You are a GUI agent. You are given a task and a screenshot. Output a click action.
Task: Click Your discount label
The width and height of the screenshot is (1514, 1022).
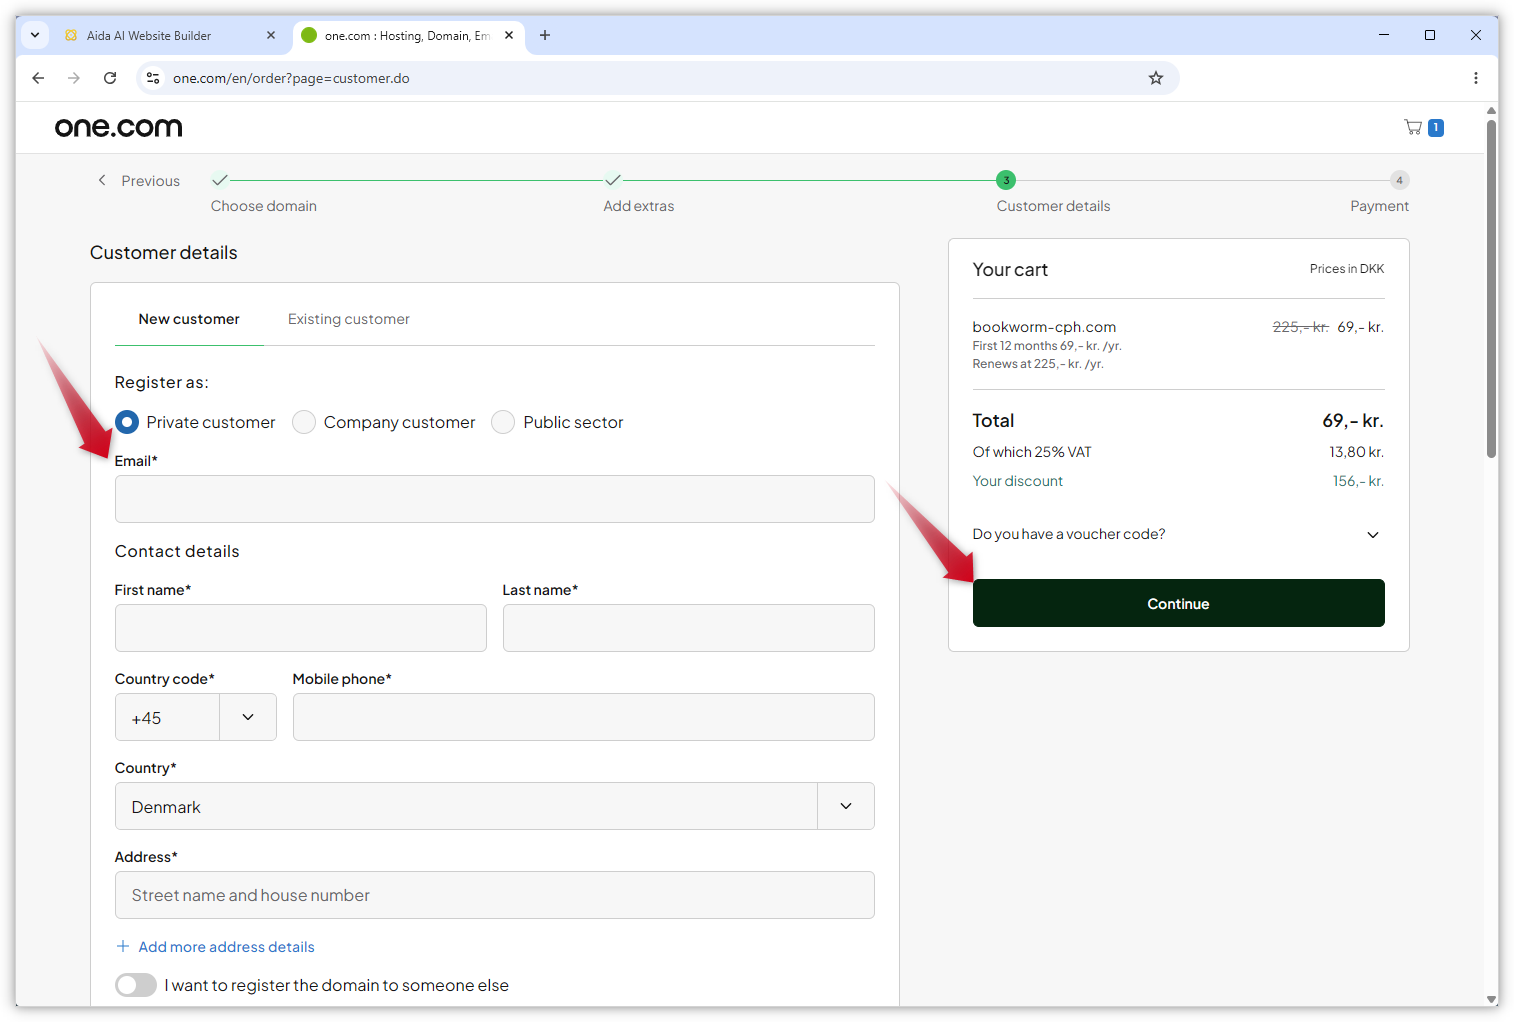(1017, 481)
